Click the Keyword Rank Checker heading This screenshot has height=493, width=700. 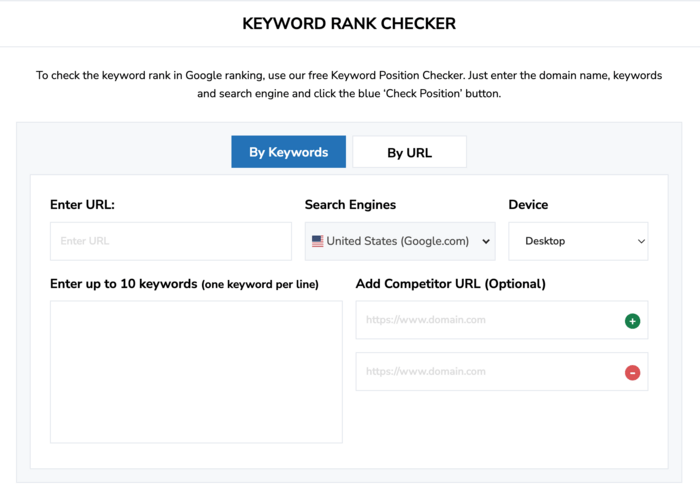349,24
